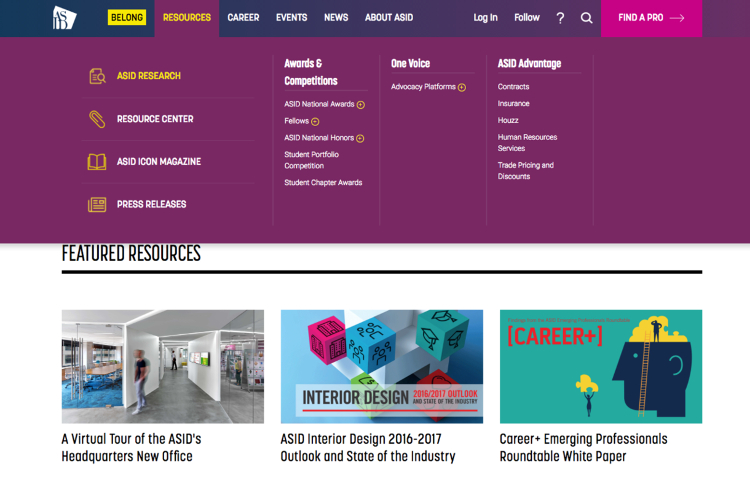Click the Resource Center paperclip icon
The height and width of the screenshot is (483, 750).
tap(97, 119)
